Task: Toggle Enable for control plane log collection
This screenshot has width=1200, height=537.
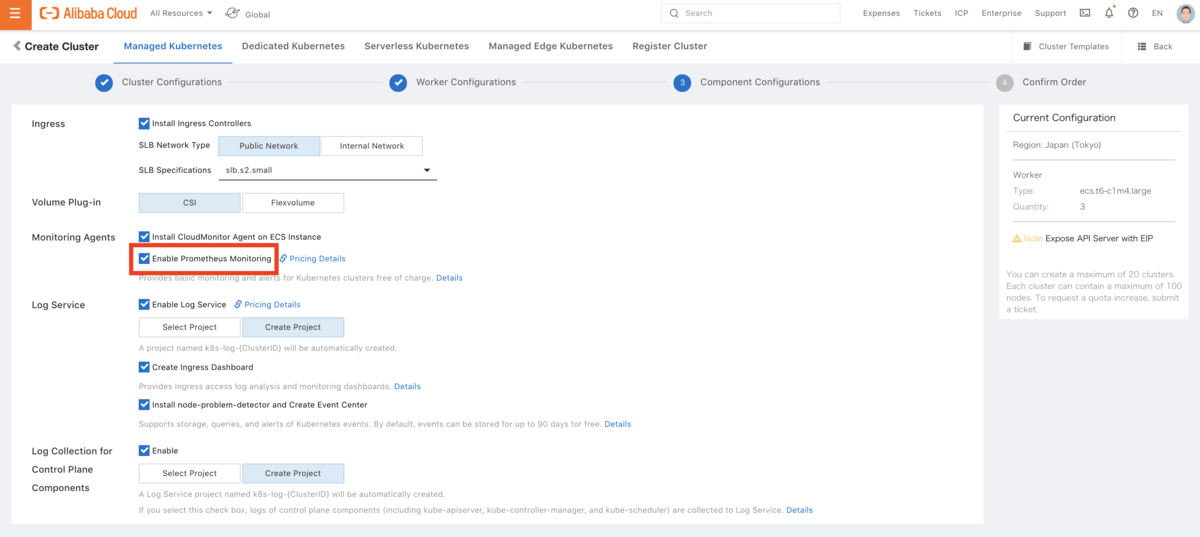Action: pos(144,451)
